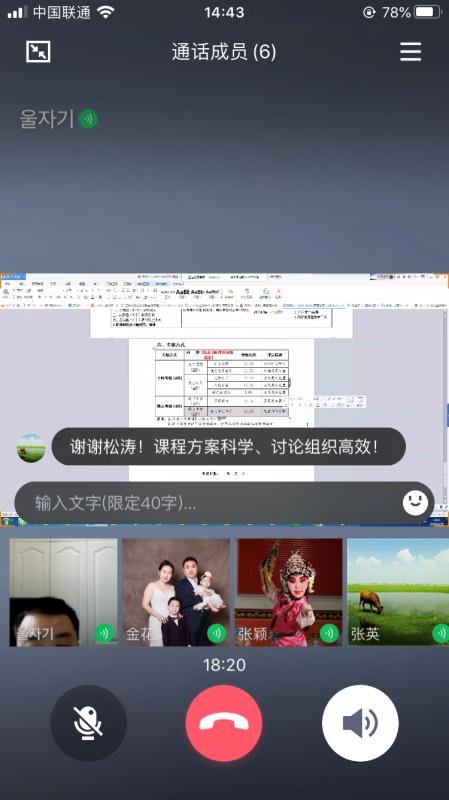
Task: Tap the shared screen document table
Action: click(222, 383)
